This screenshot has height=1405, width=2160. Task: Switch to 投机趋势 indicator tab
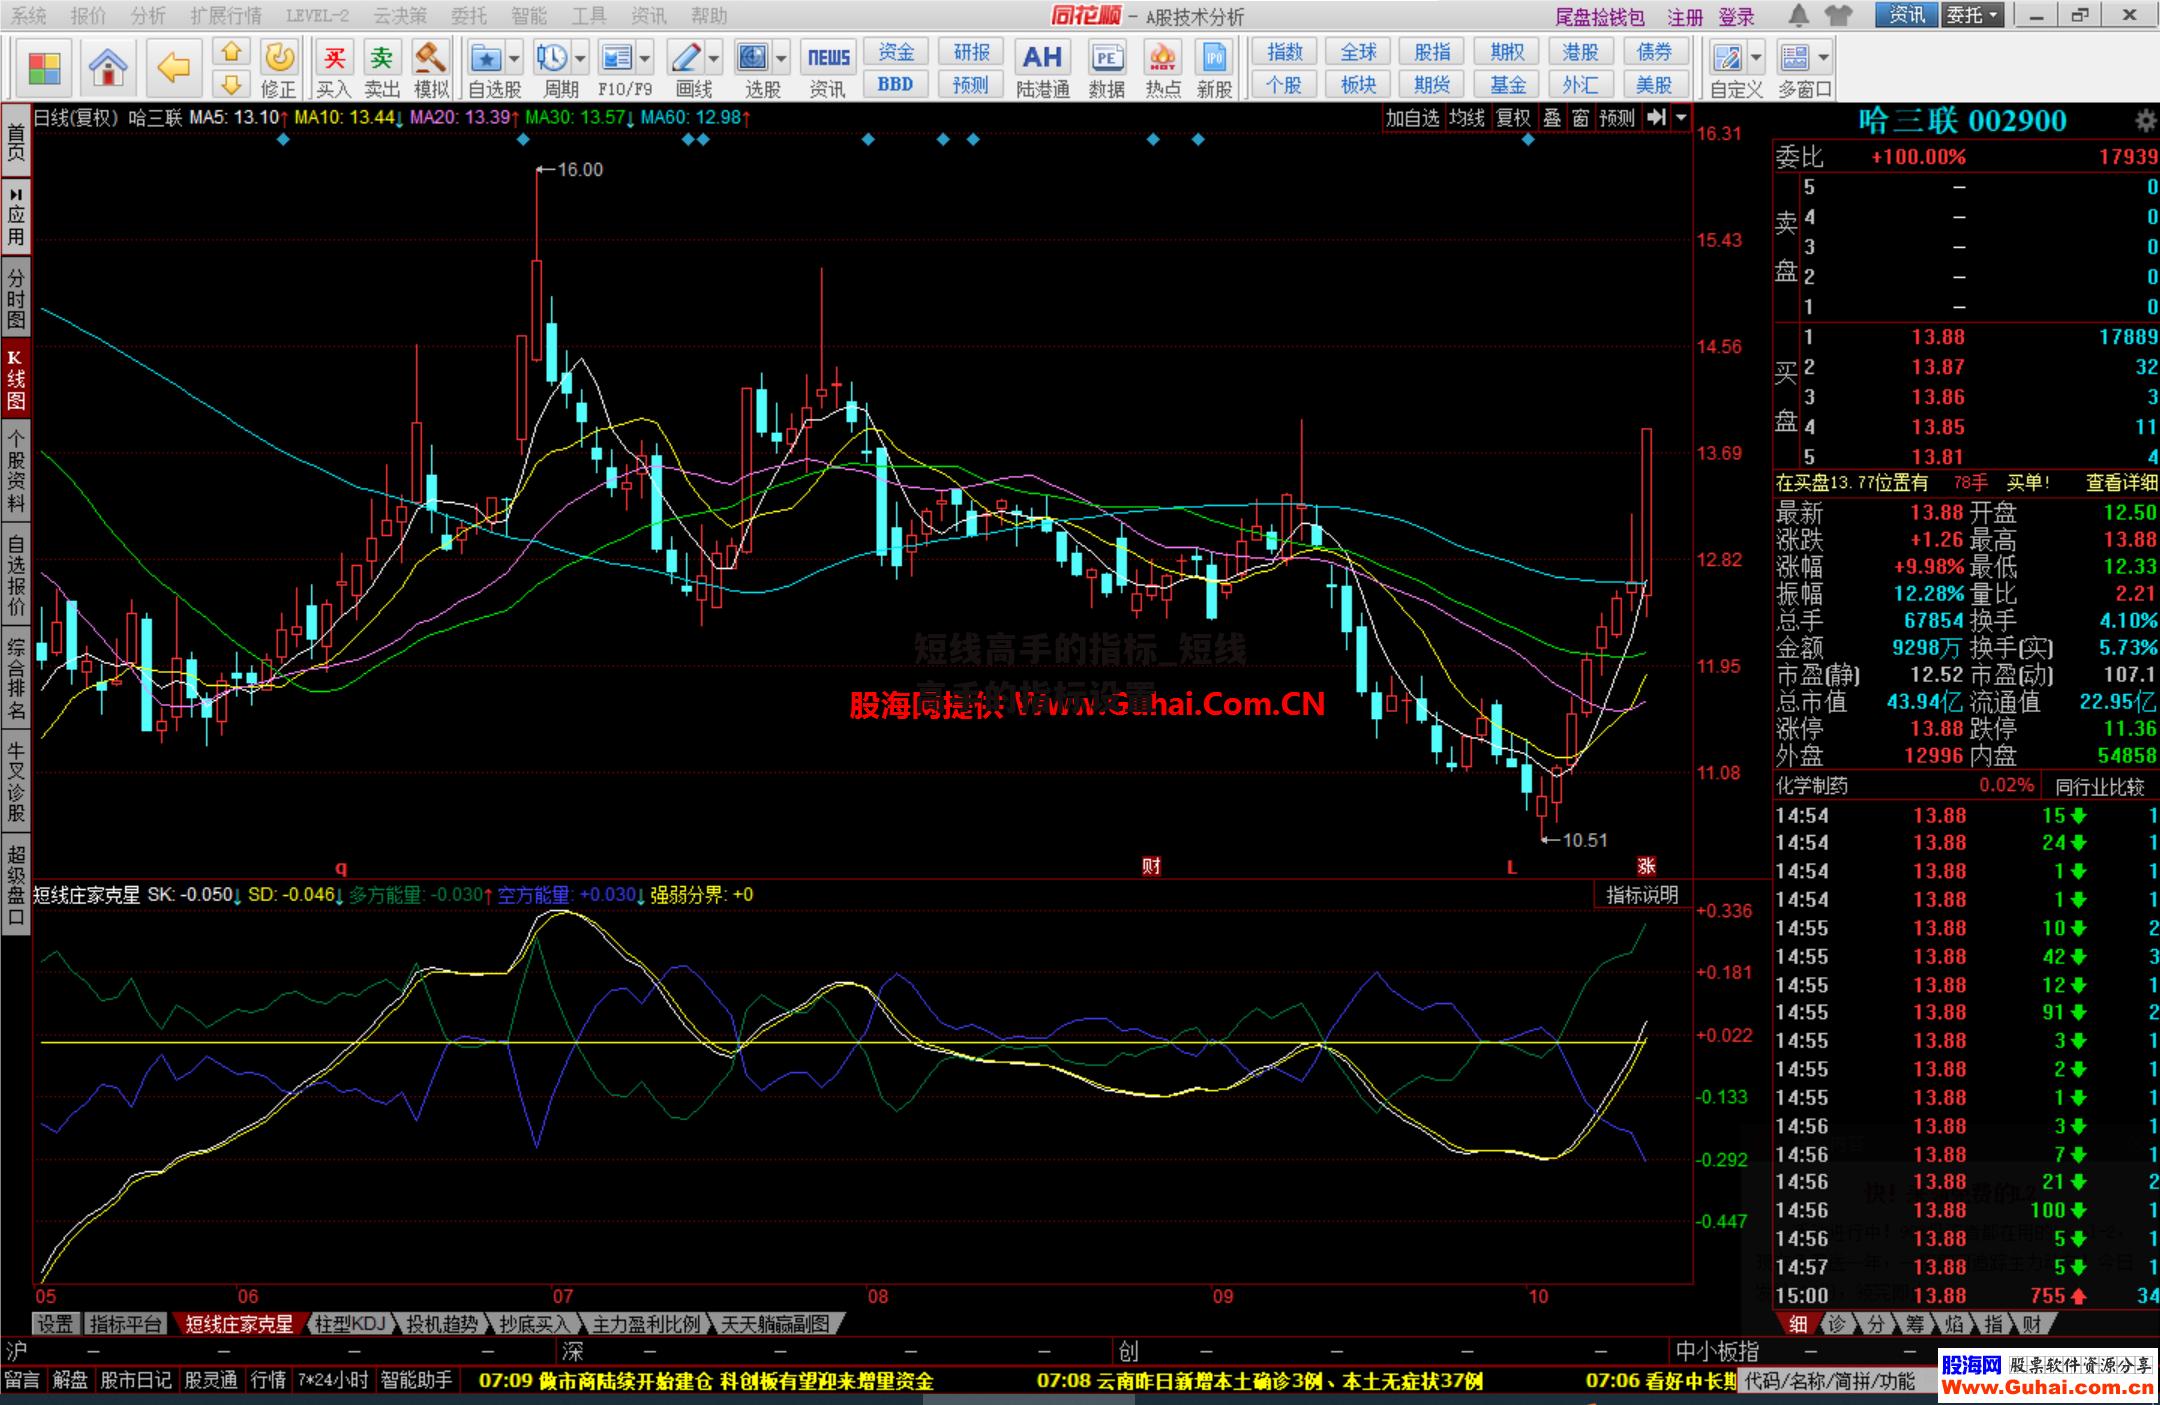[442, 1324]
